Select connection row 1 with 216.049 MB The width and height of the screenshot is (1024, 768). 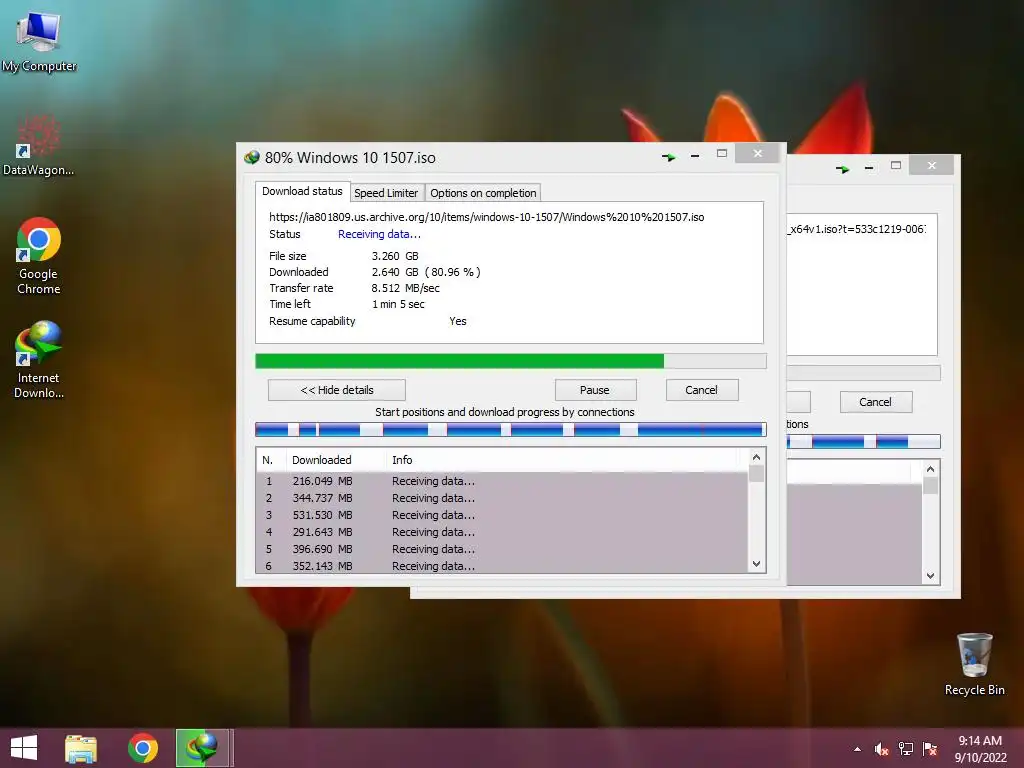tap(502, 481)
